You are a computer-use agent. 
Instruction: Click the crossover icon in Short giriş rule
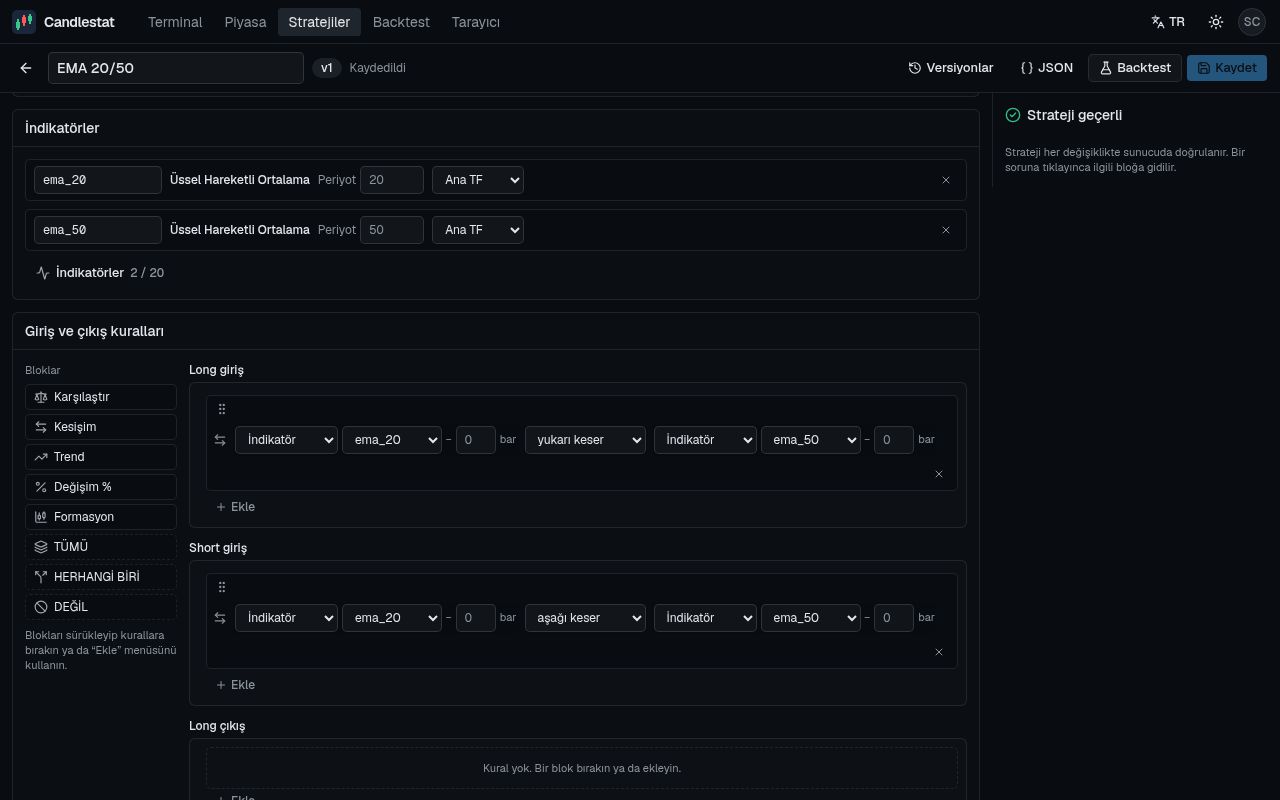coord(221,618)
